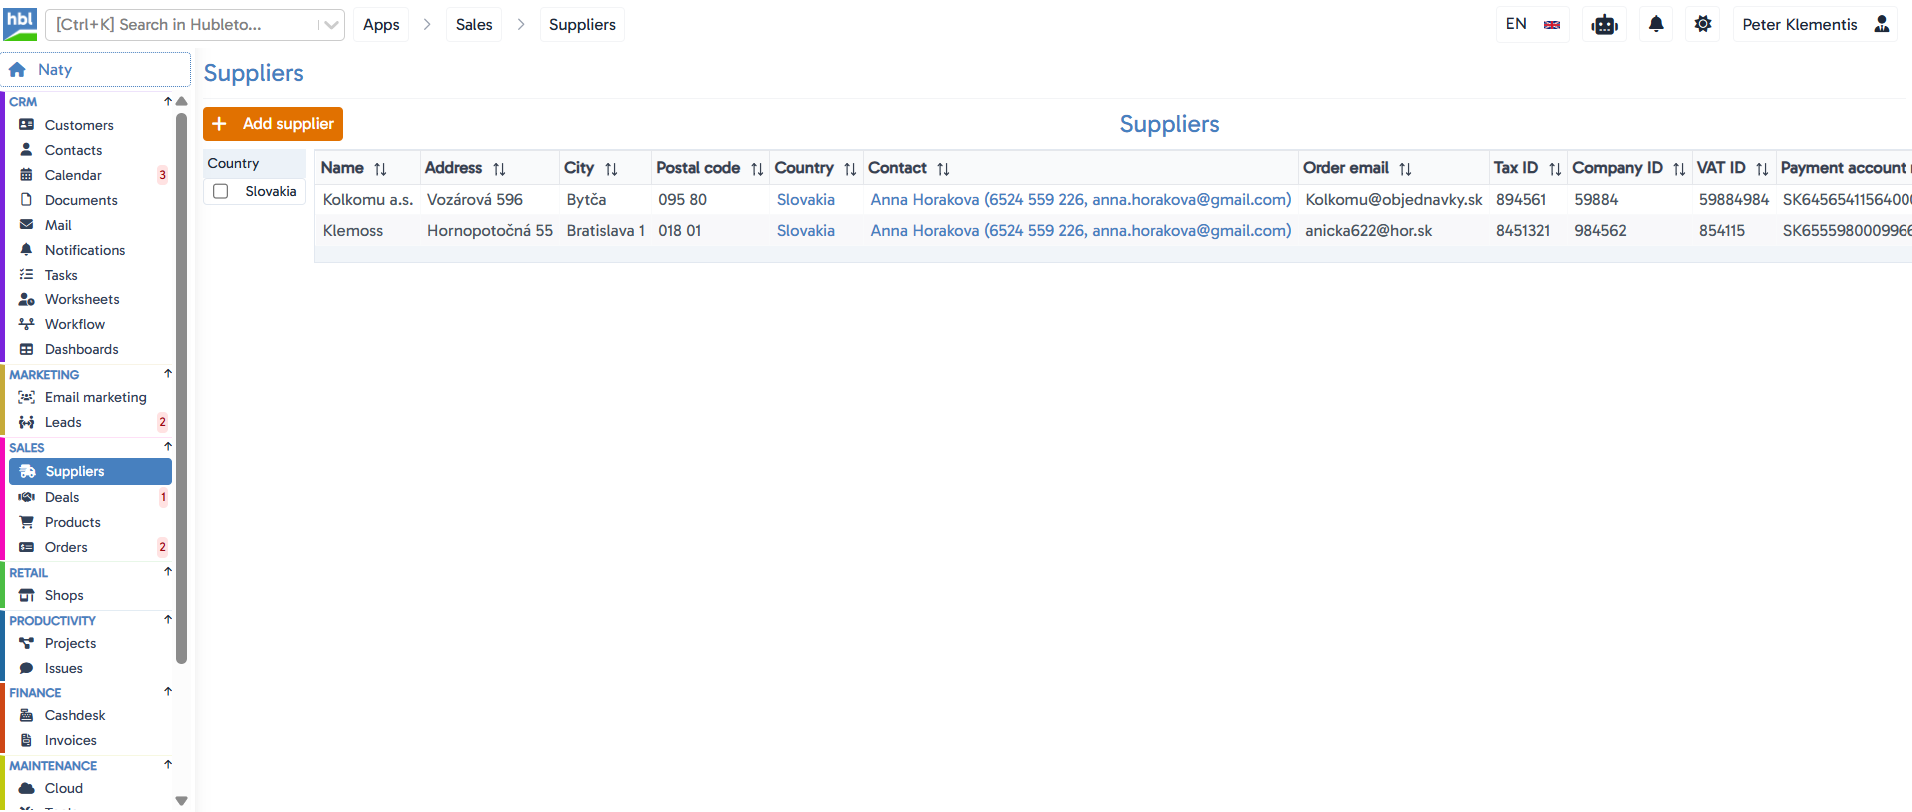Viewport: 1912px width, 812px height.
Task: Open Slovakia link in Kolkomu a.s. row
Action: (806, 200)
